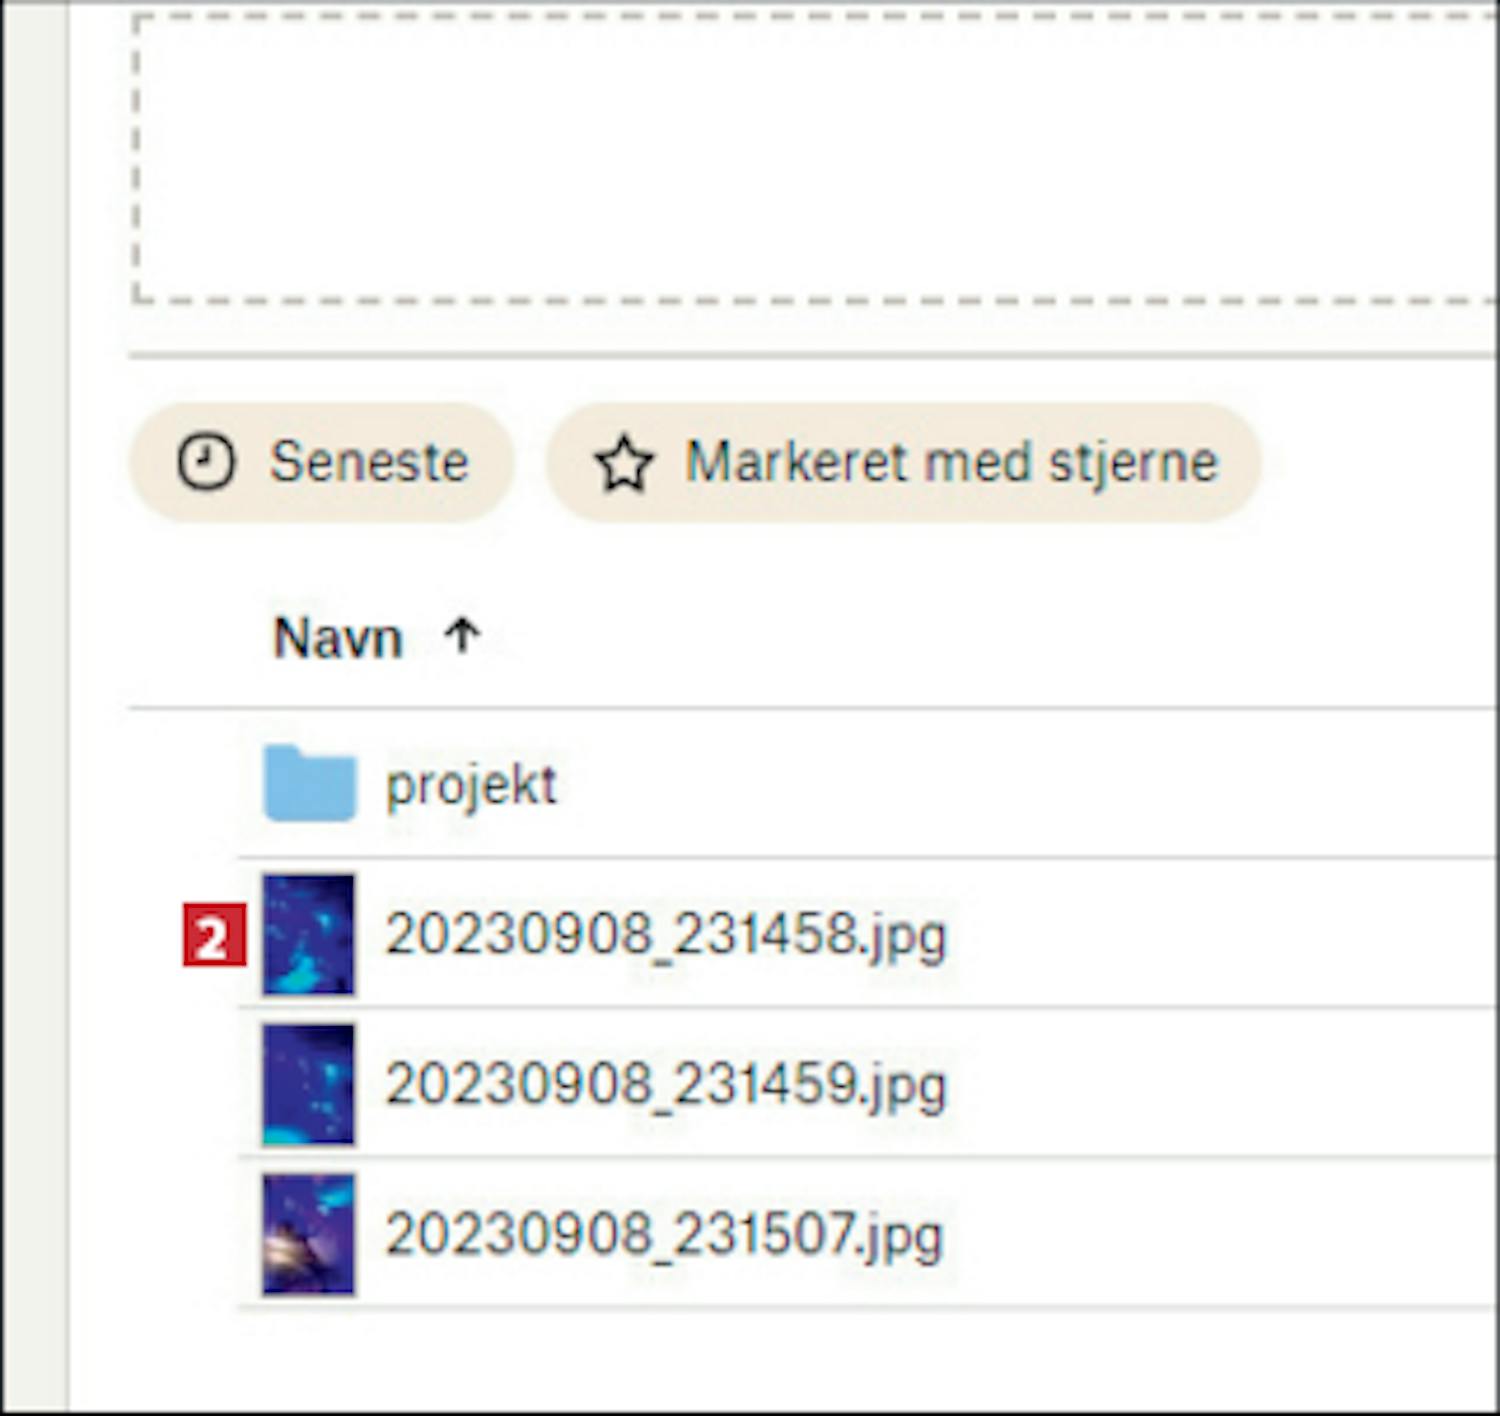Open thumbnail of 20230908_231459.jpg
Screen dimensions: 1500x1416
[x=308, y=1084]
